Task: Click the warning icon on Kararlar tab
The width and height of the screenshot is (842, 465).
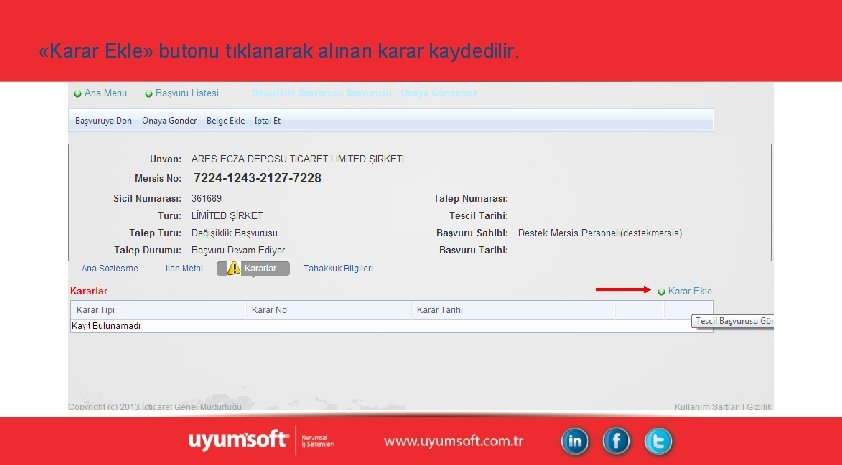Action: [233, 268]
